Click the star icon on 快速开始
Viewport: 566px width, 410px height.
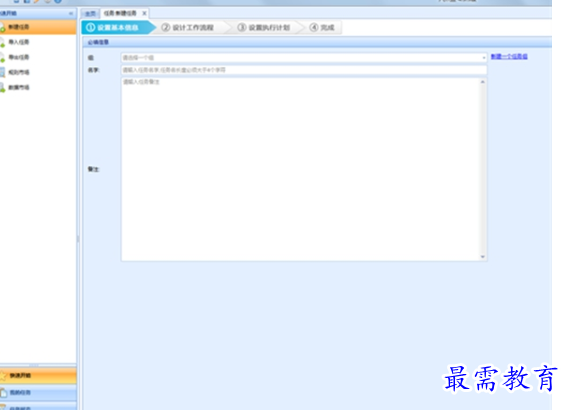(3, 376)
